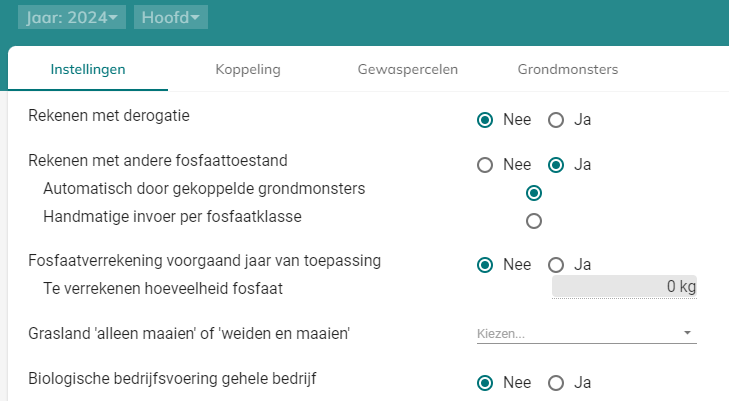
Task: Click the Jaar dropdown caret icon
Action: coord(114,18)
